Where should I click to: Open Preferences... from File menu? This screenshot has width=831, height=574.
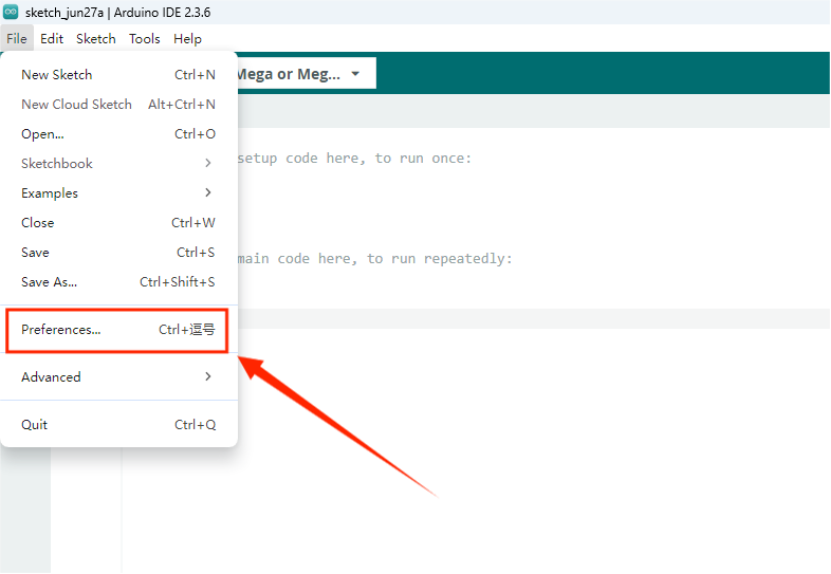pyautogui.click(x=61, y=330)
